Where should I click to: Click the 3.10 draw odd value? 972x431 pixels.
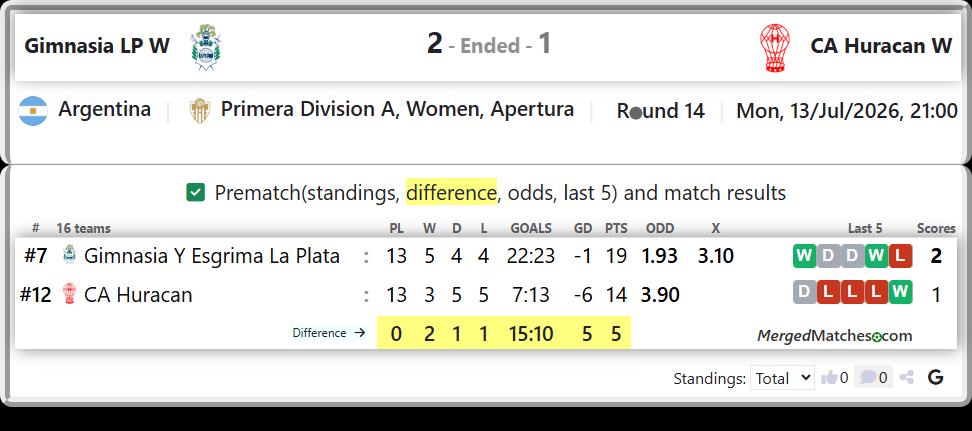(715, 255)
